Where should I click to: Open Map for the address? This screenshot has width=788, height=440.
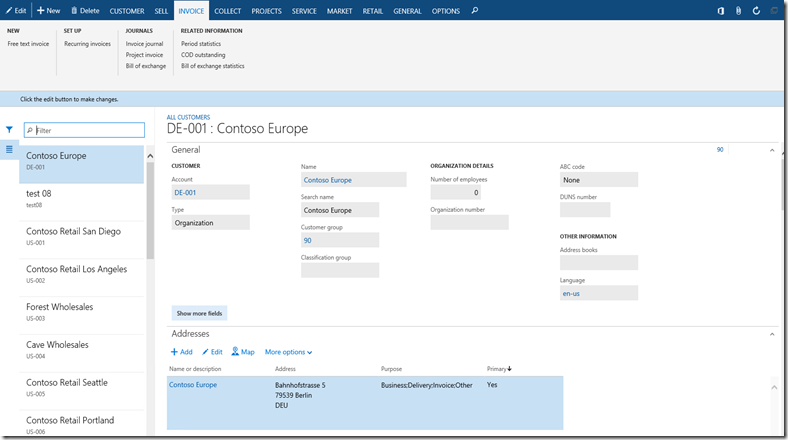(243, 352)
